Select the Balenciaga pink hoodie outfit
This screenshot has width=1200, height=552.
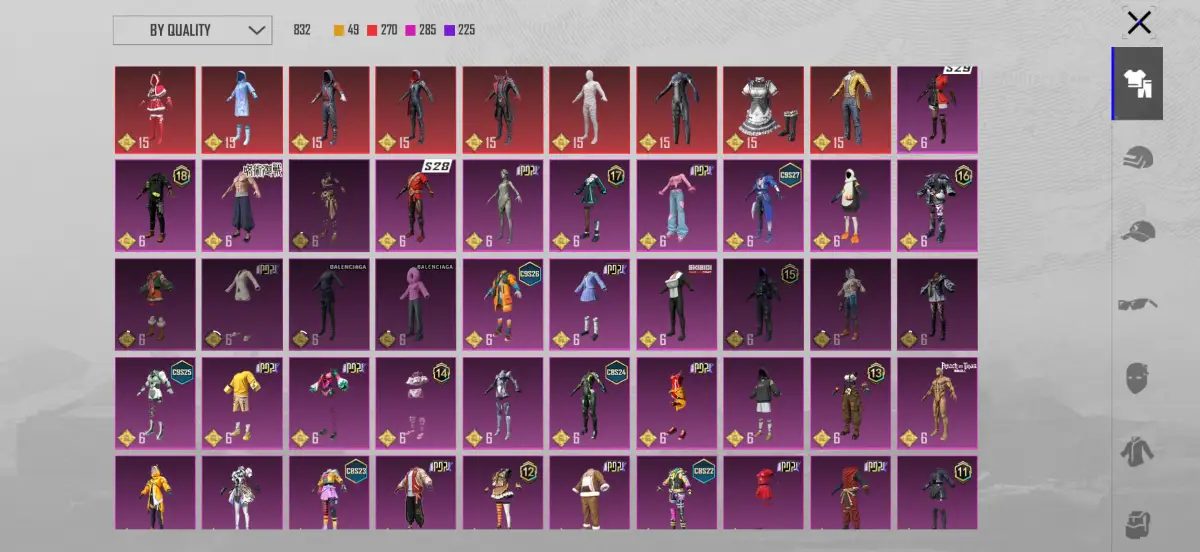pyautogui.click(x=416, y=304)
